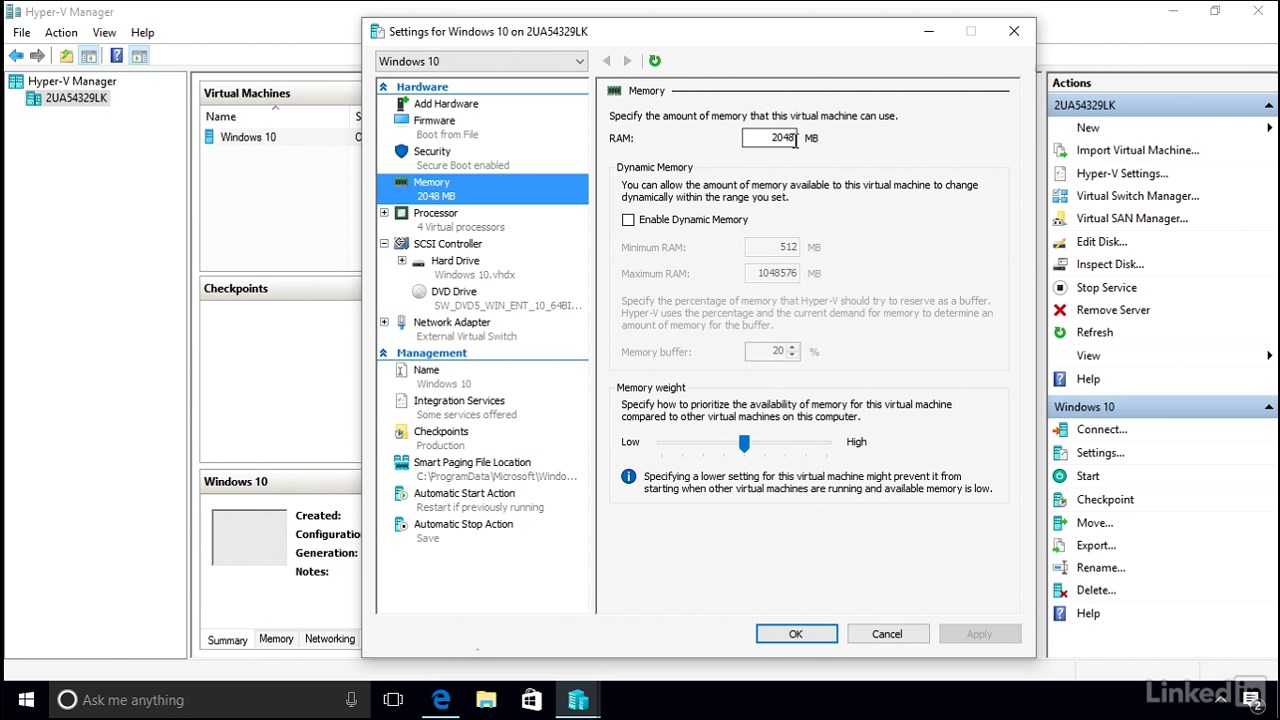This screenshot has height=720, width=1280.
Task: Expand the Processor tree node
Action: [x=384, y=213]
